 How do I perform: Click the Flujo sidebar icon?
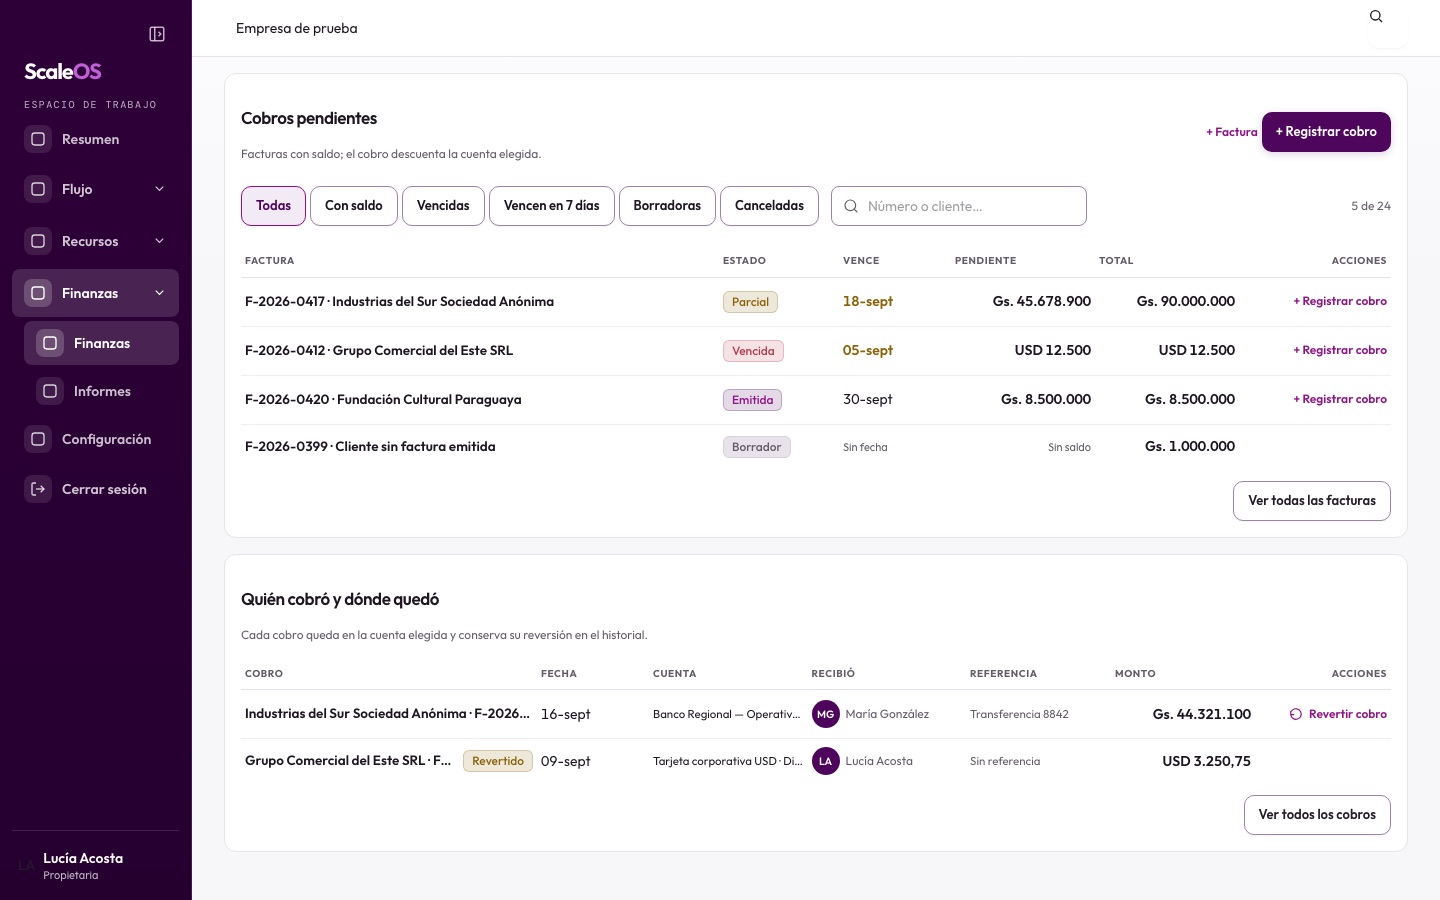38,189
